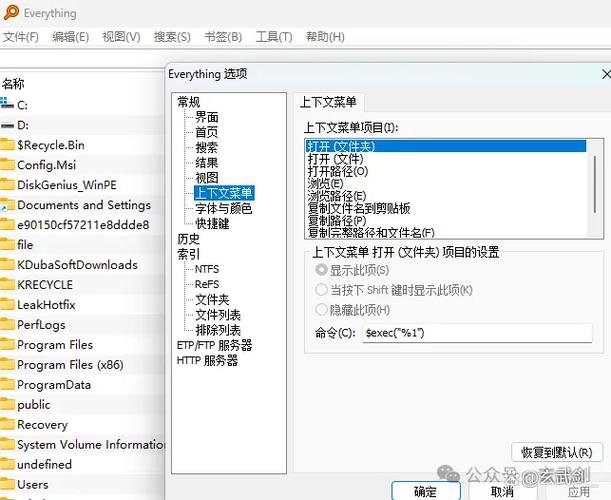Select the Config.Msi folder icon
The width and height of the screenshot is (611, 500).
(x=7, y=165)
